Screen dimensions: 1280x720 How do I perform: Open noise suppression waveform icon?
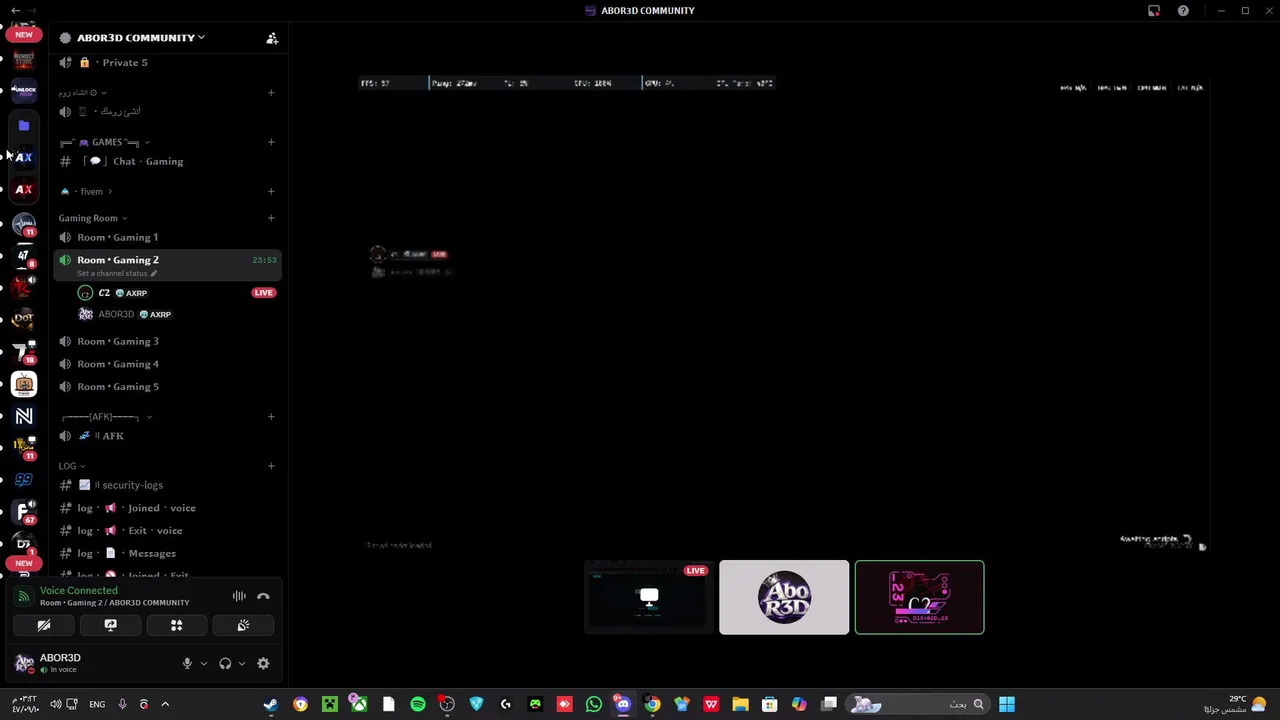(x=239, y=596)
